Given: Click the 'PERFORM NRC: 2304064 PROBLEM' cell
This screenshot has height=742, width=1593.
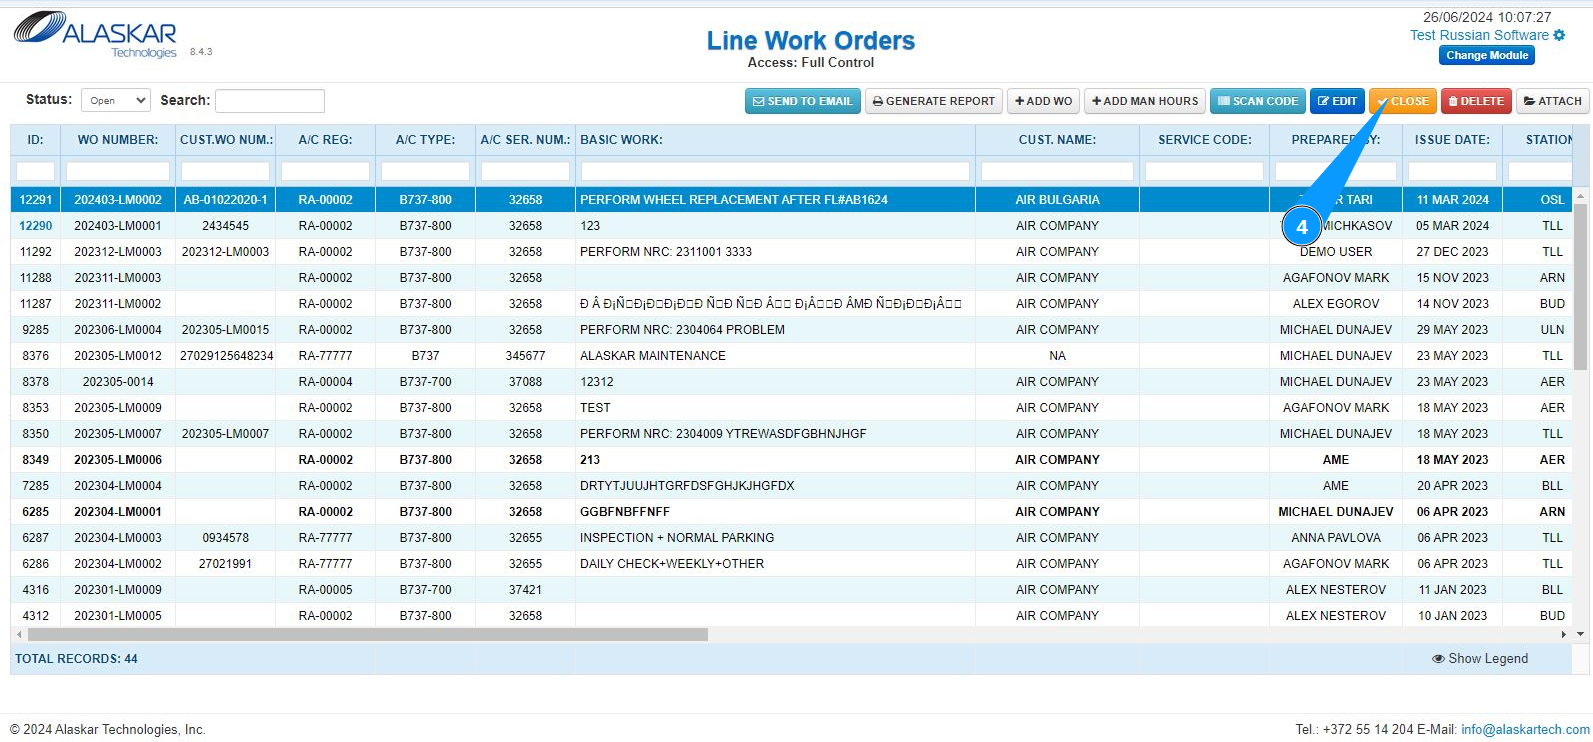Looking at the screenshot, I should [x=776, y=330].
